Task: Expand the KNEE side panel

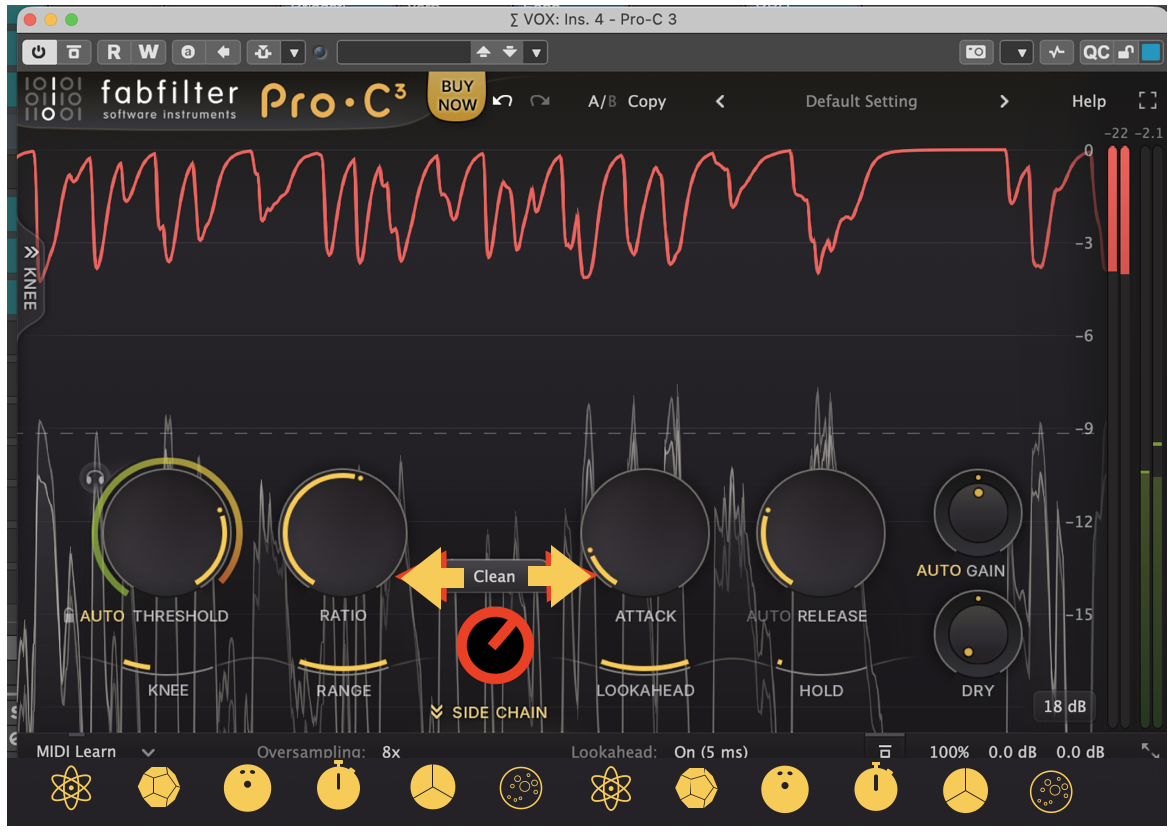Action: coord(30,277)
